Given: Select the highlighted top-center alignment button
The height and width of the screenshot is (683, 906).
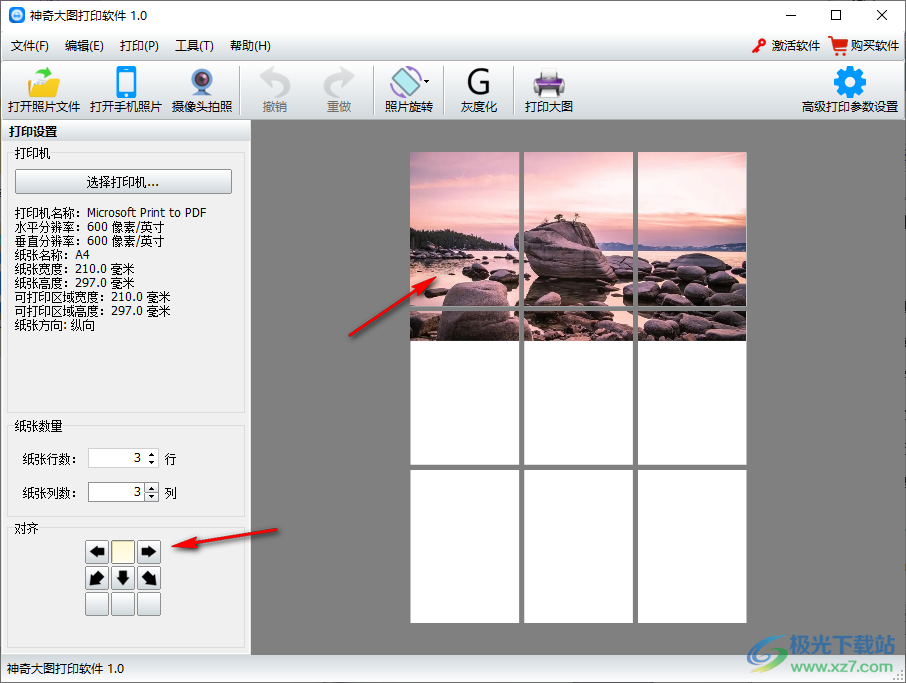Looking at the screenshot, I should 123,551.
